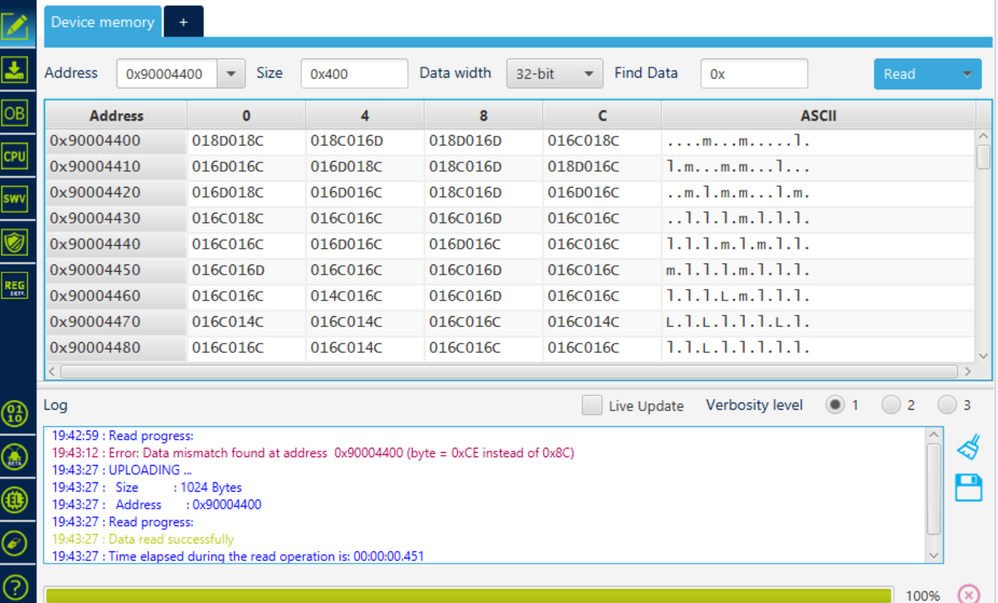The image size is (998, 603).
Task: Open the 0110 log binary icon
Action: pyautogui.click(x=15, y=413)
